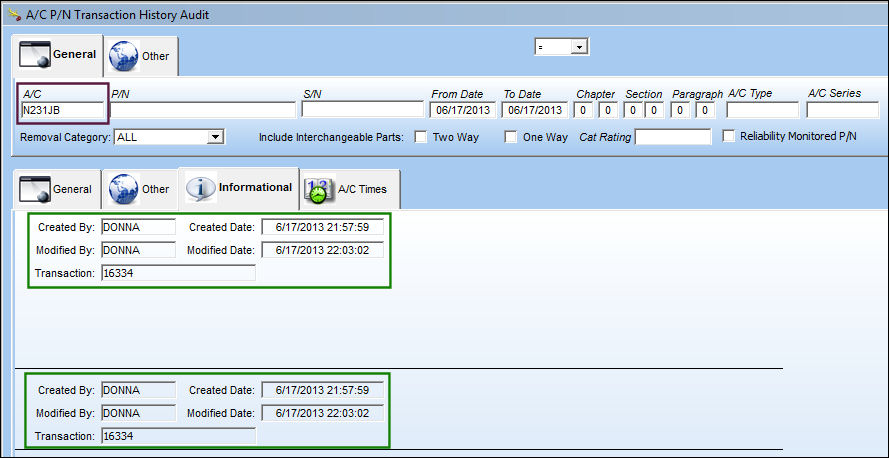Image resolution: width=889 pixels, height=458 pixels.
Task: Click into the S/N input field
Action: (x=363, y=109)
